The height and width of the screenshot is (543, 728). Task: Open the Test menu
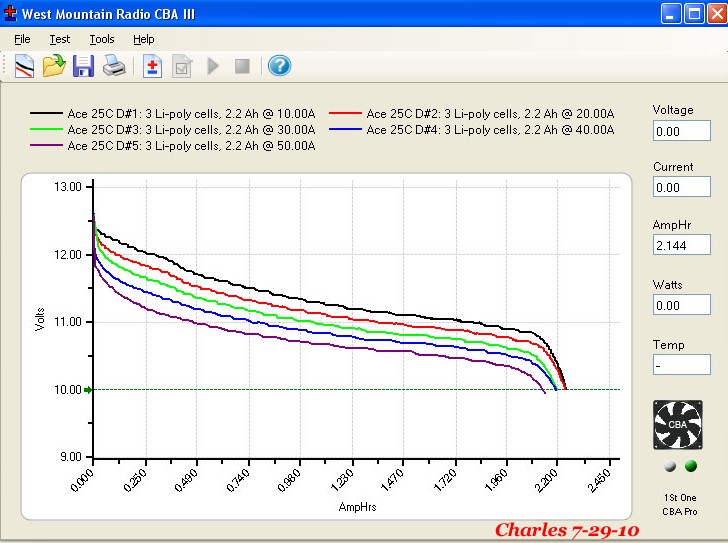point(59,39)
